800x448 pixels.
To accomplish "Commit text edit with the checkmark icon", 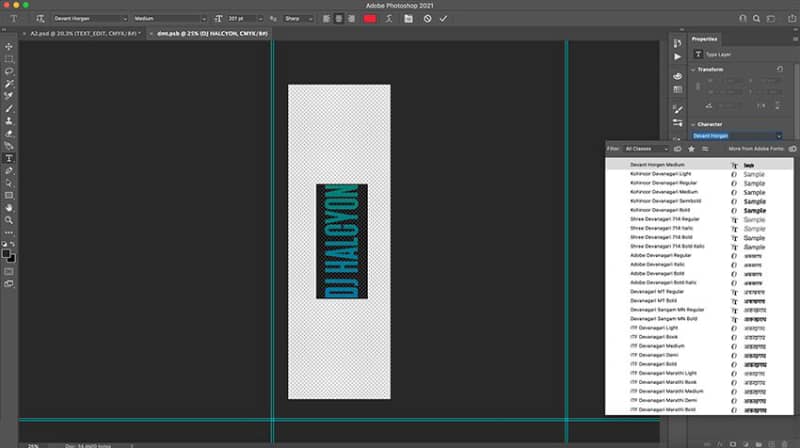I will point(443,19).
